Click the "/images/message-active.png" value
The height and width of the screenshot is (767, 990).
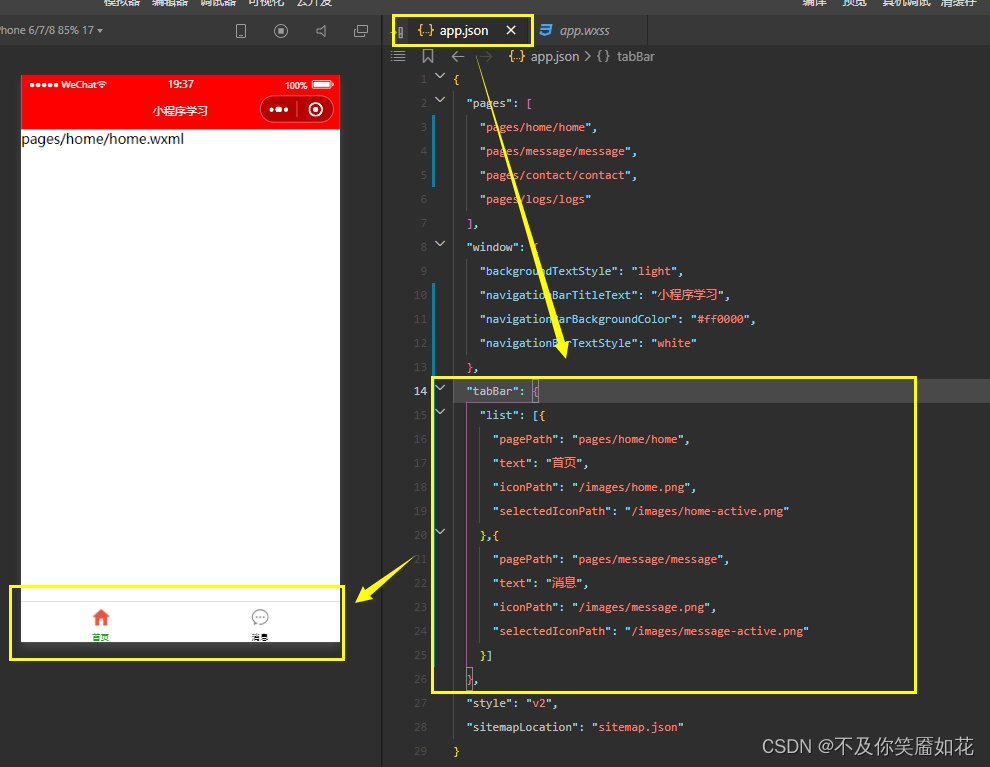coord(717,631)
